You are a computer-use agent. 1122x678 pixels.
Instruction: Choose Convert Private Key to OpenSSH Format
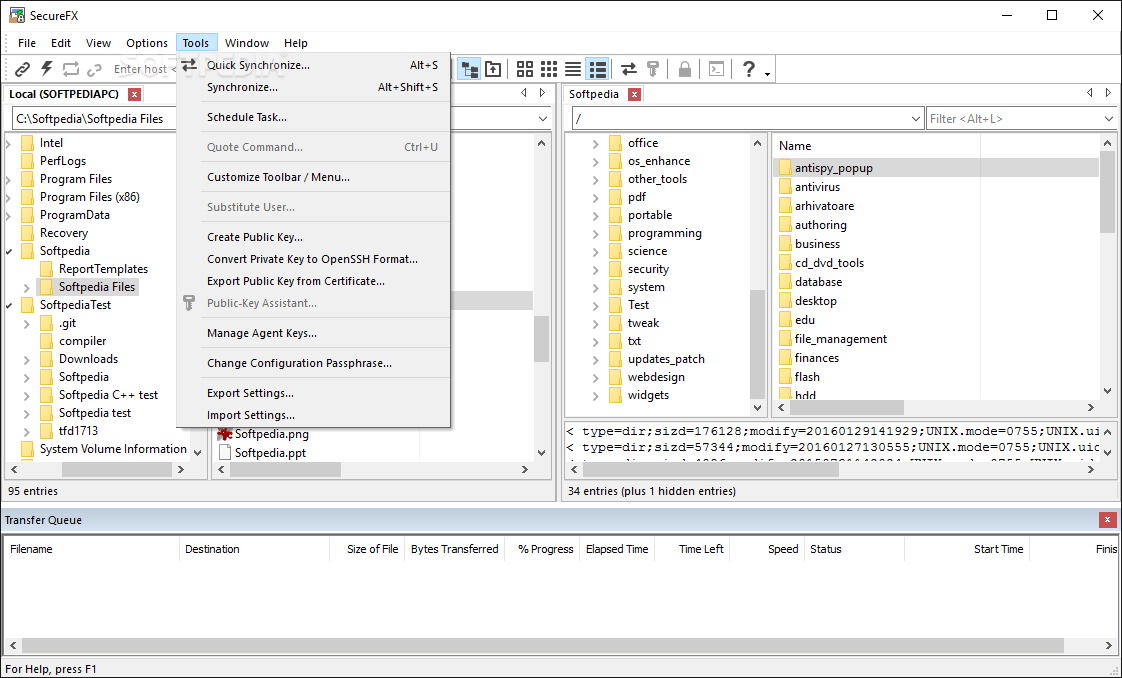coord(313,260)
